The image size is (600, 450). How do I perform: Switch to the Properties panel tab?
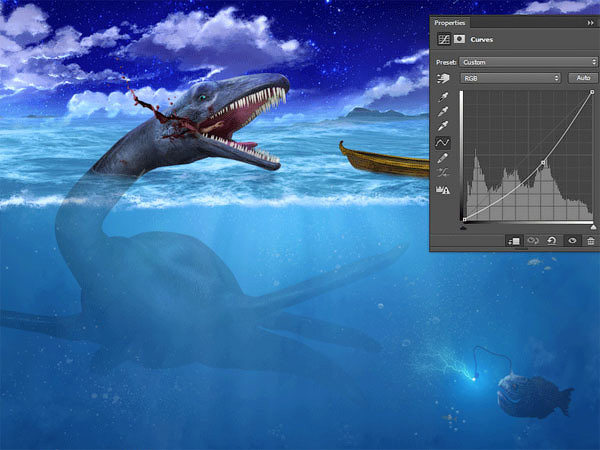coord(450,23)
